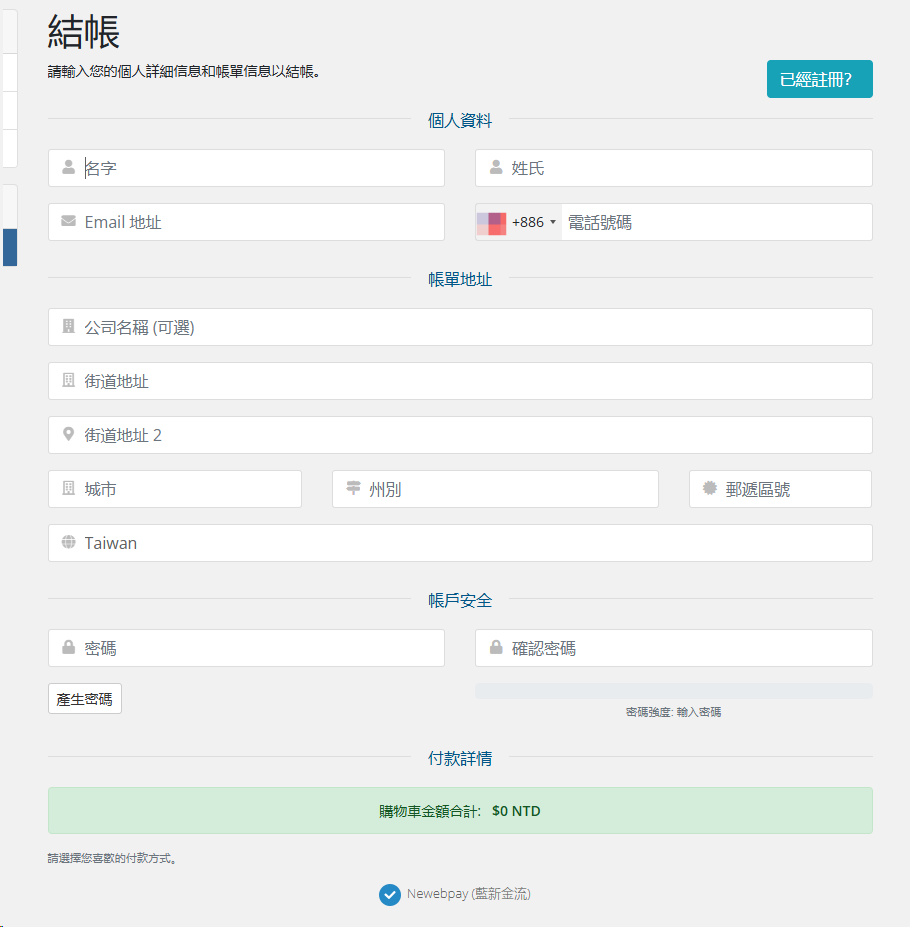The height and width of the screenshot is (927, 910).
Task: Click the signpost icon in state field
Action: 353,489
